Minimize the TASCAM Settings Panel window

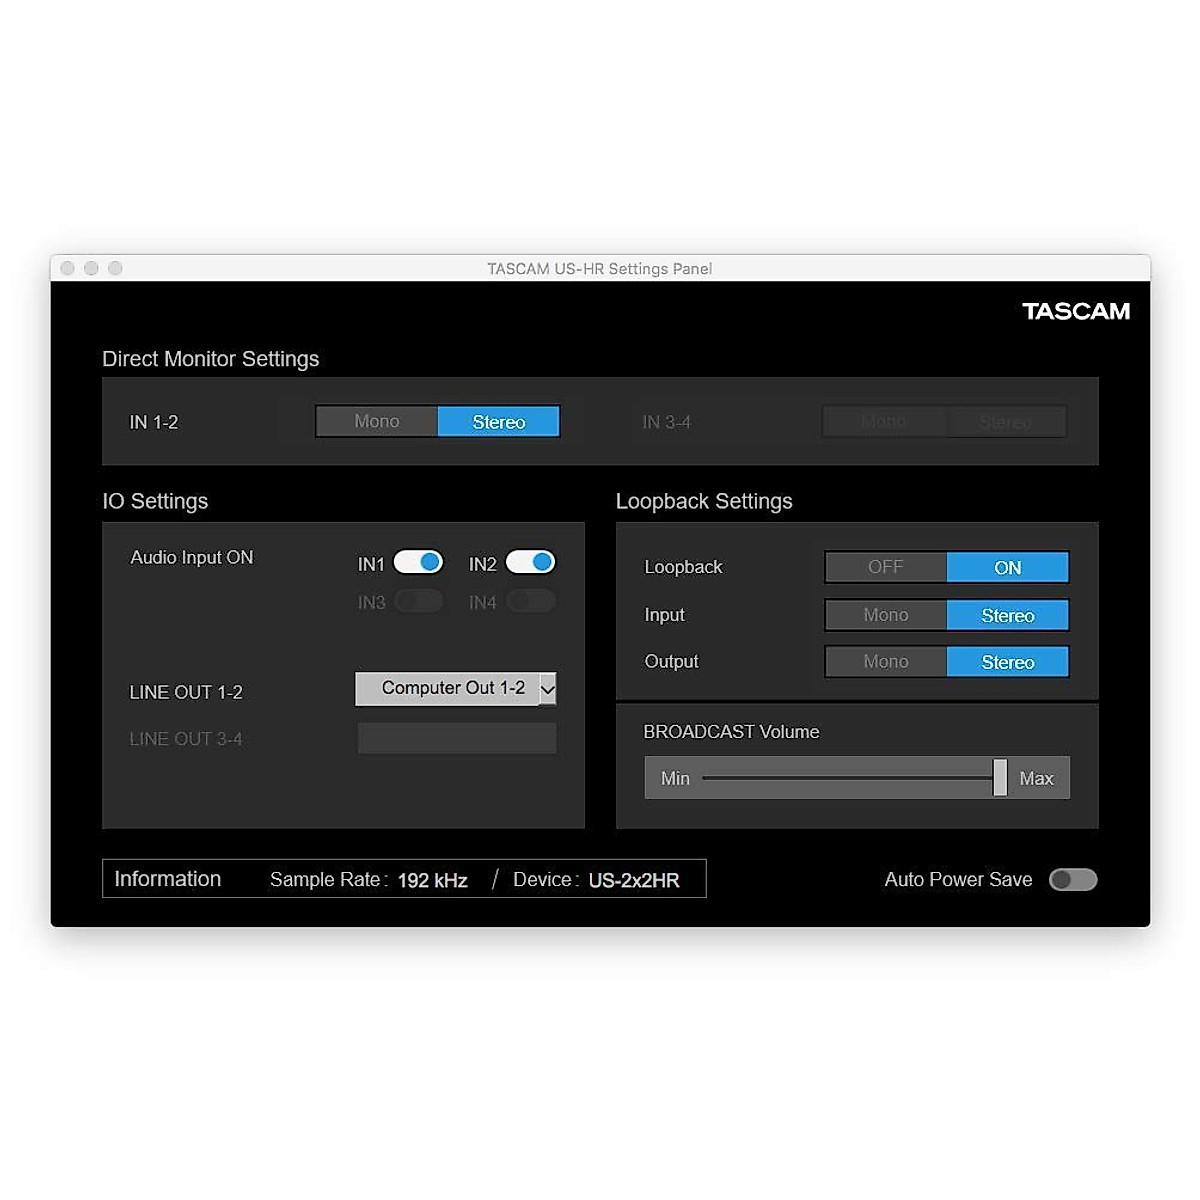pyautogui.click(x=91, y=268)
